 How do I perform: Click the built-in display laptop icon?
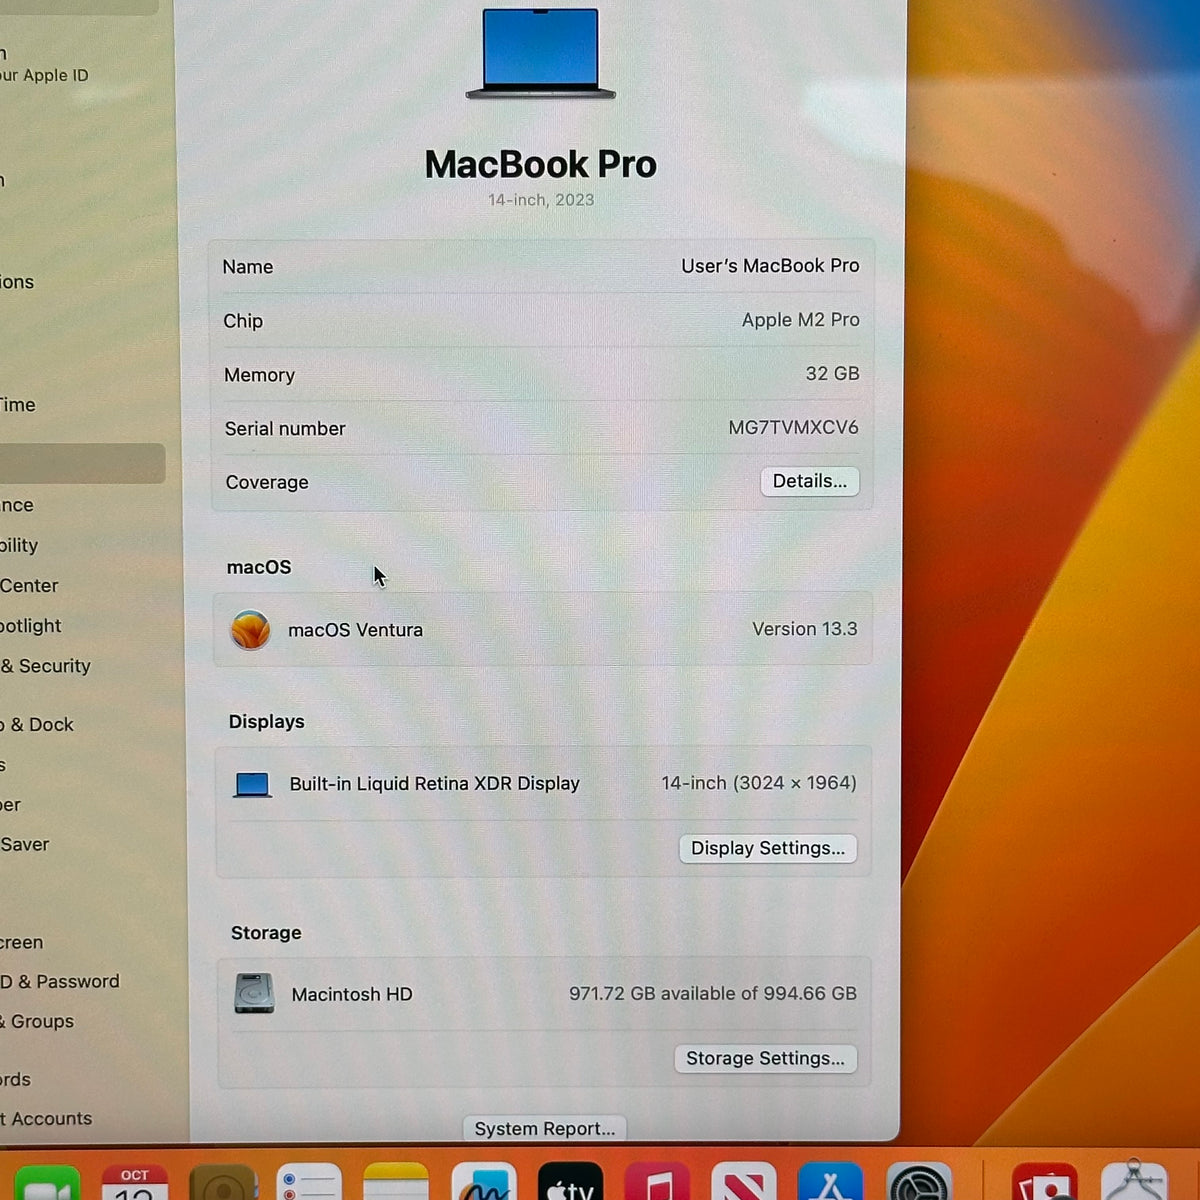pos(252,785)
